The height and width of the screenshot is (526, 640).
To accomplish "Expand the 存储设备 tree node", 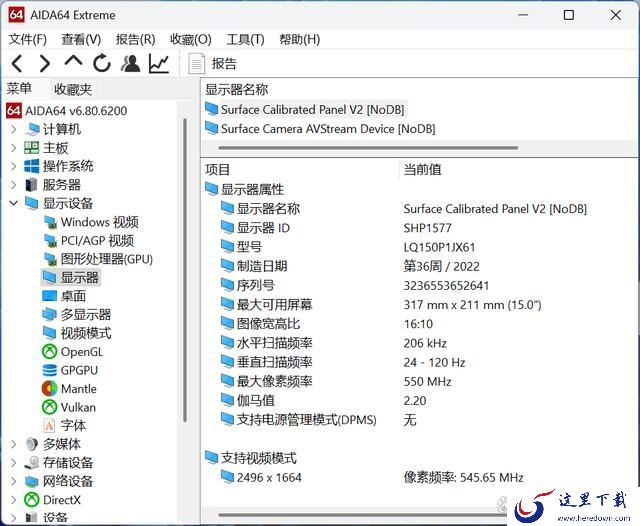I will 13,463.
